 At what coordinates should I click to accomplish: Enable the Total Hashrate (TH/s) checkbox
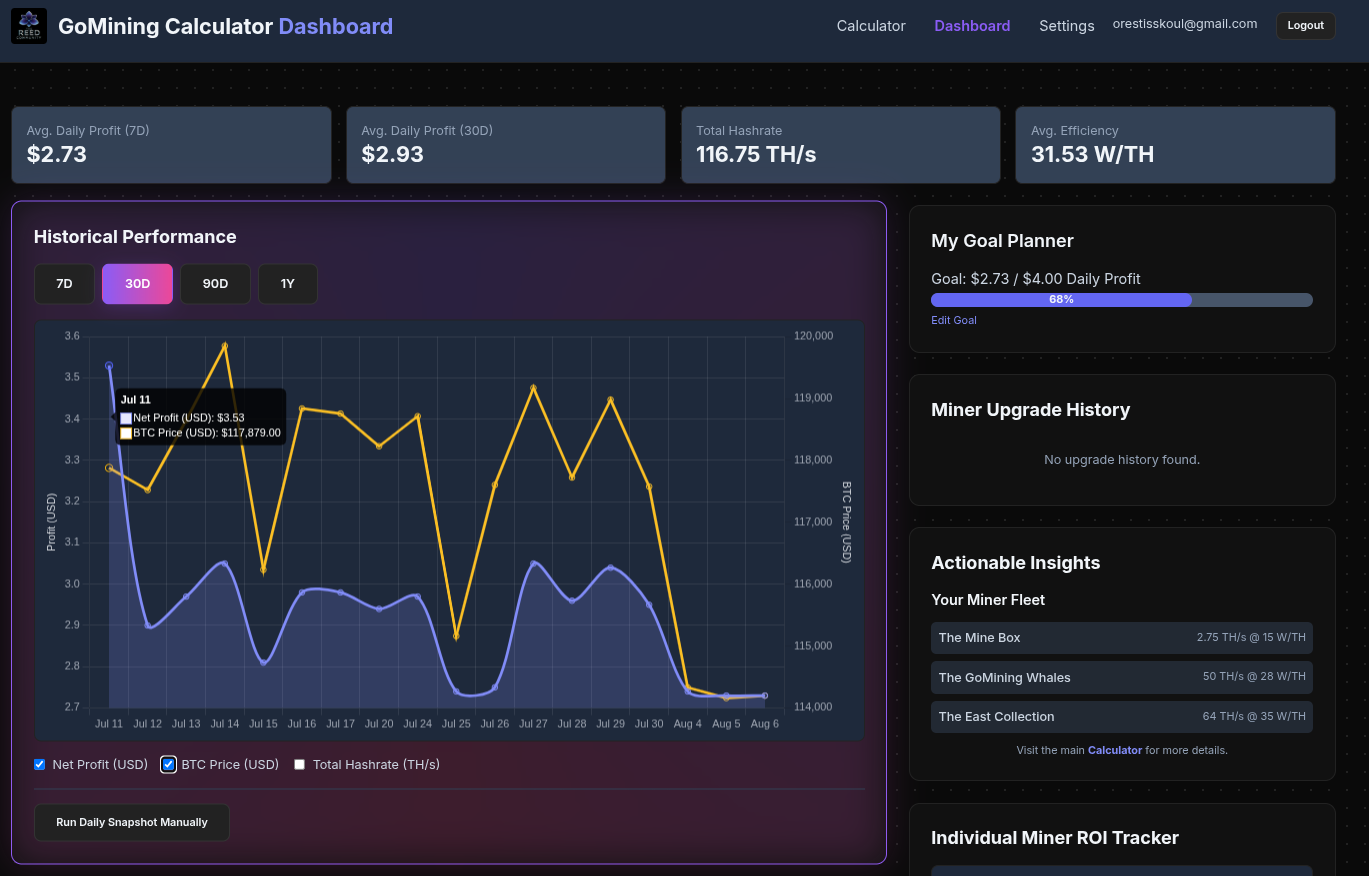coord(299,764)
